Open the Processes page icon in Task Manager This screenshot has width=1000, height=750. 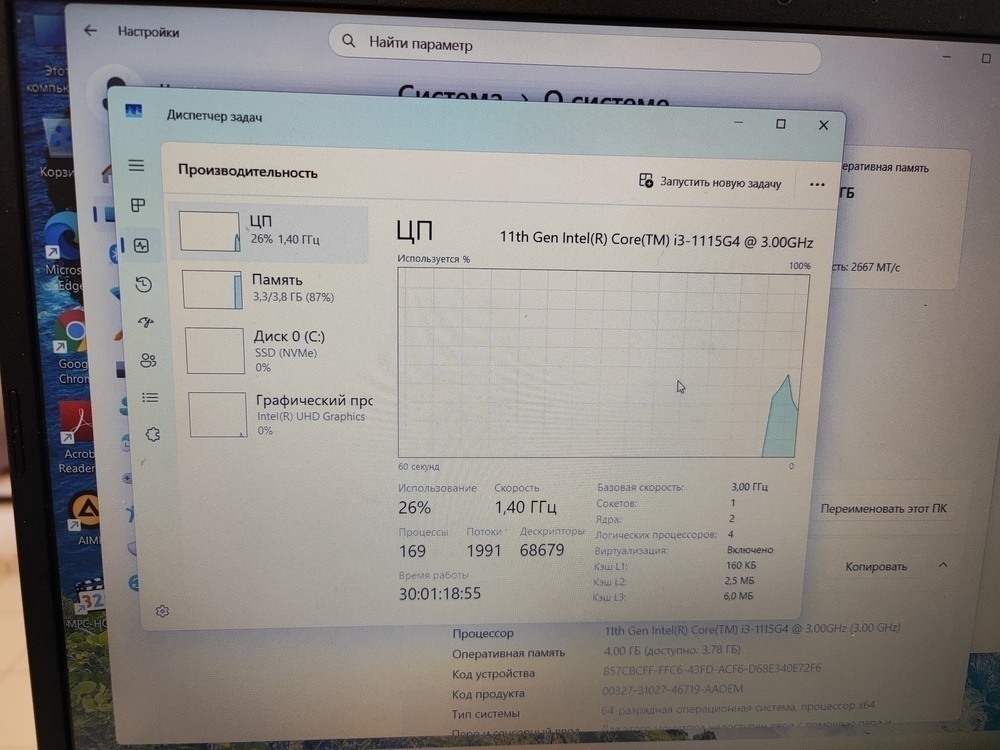138,205
